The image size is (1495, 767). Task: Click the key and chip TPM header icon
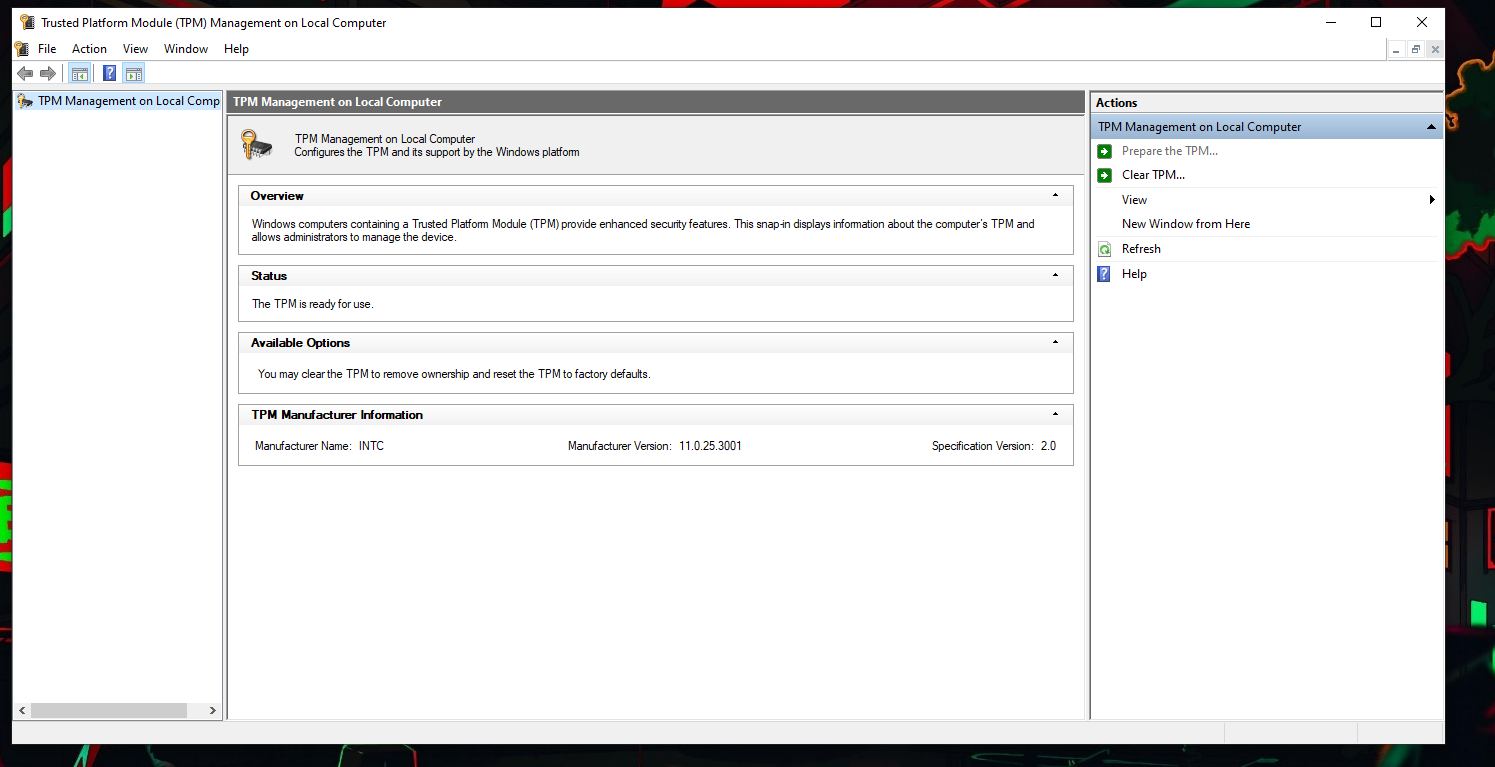tap(256, 145)
